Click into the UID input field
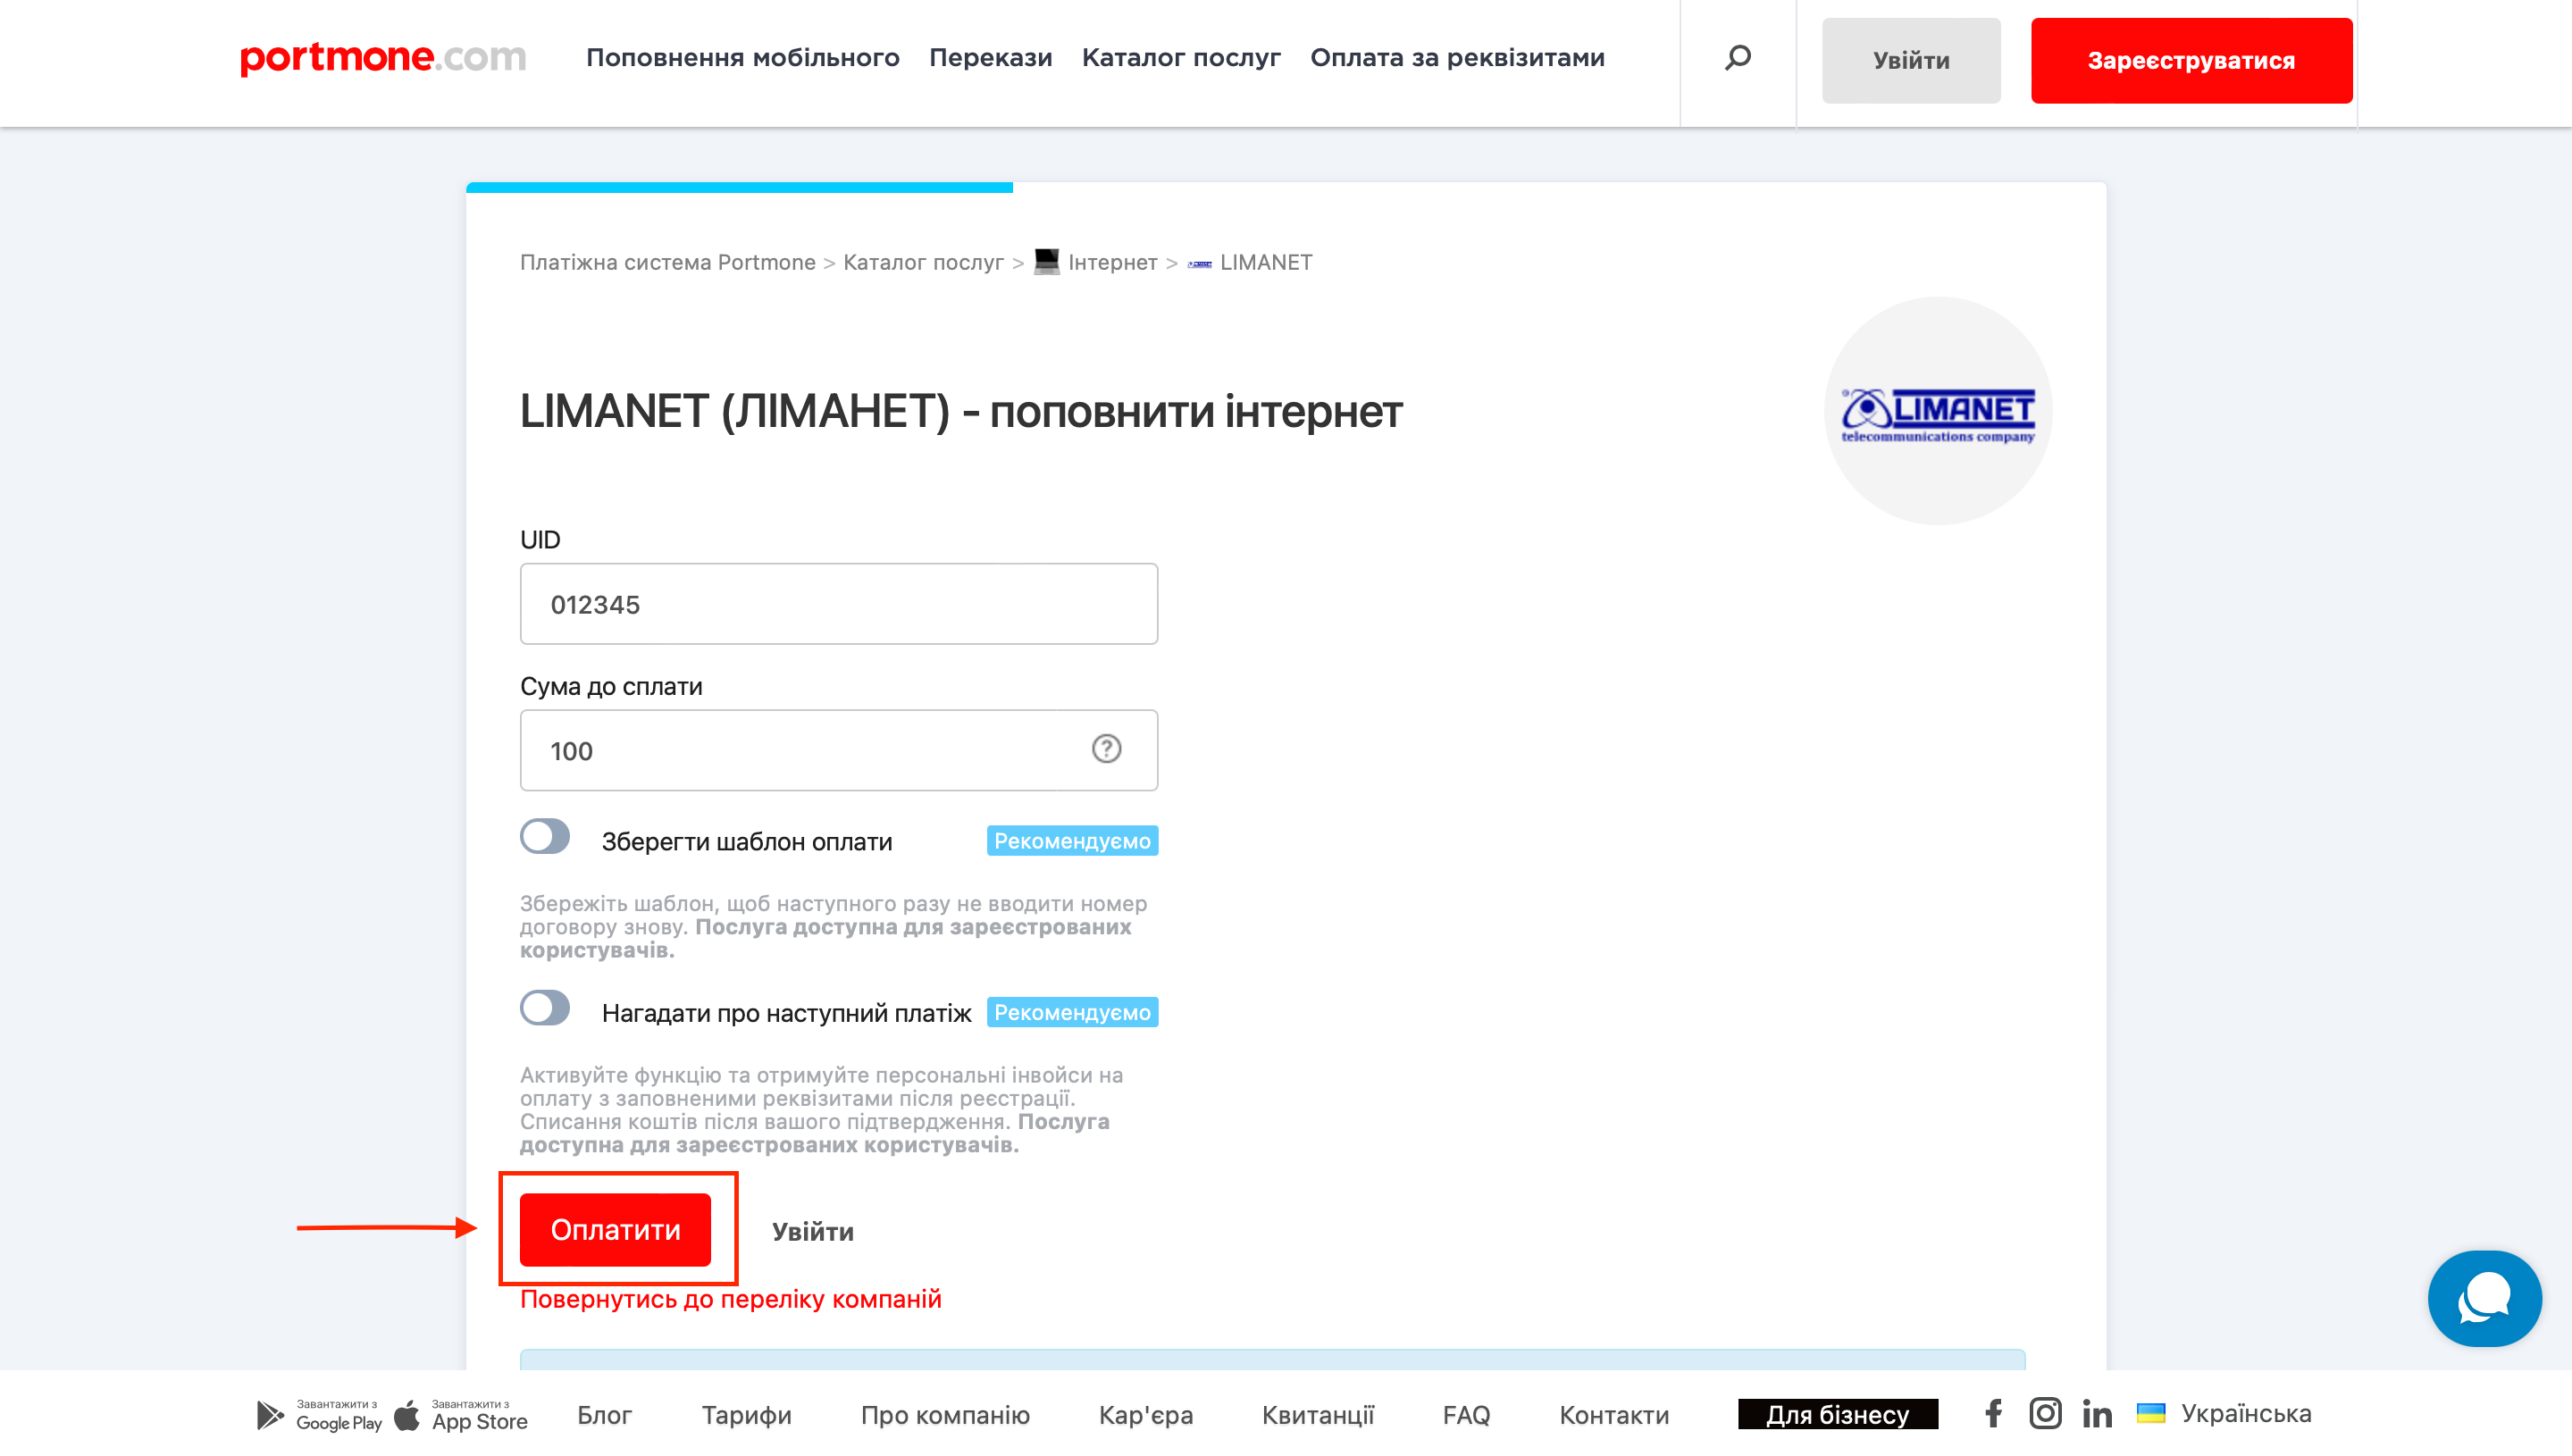 click(x=838, y=604)
